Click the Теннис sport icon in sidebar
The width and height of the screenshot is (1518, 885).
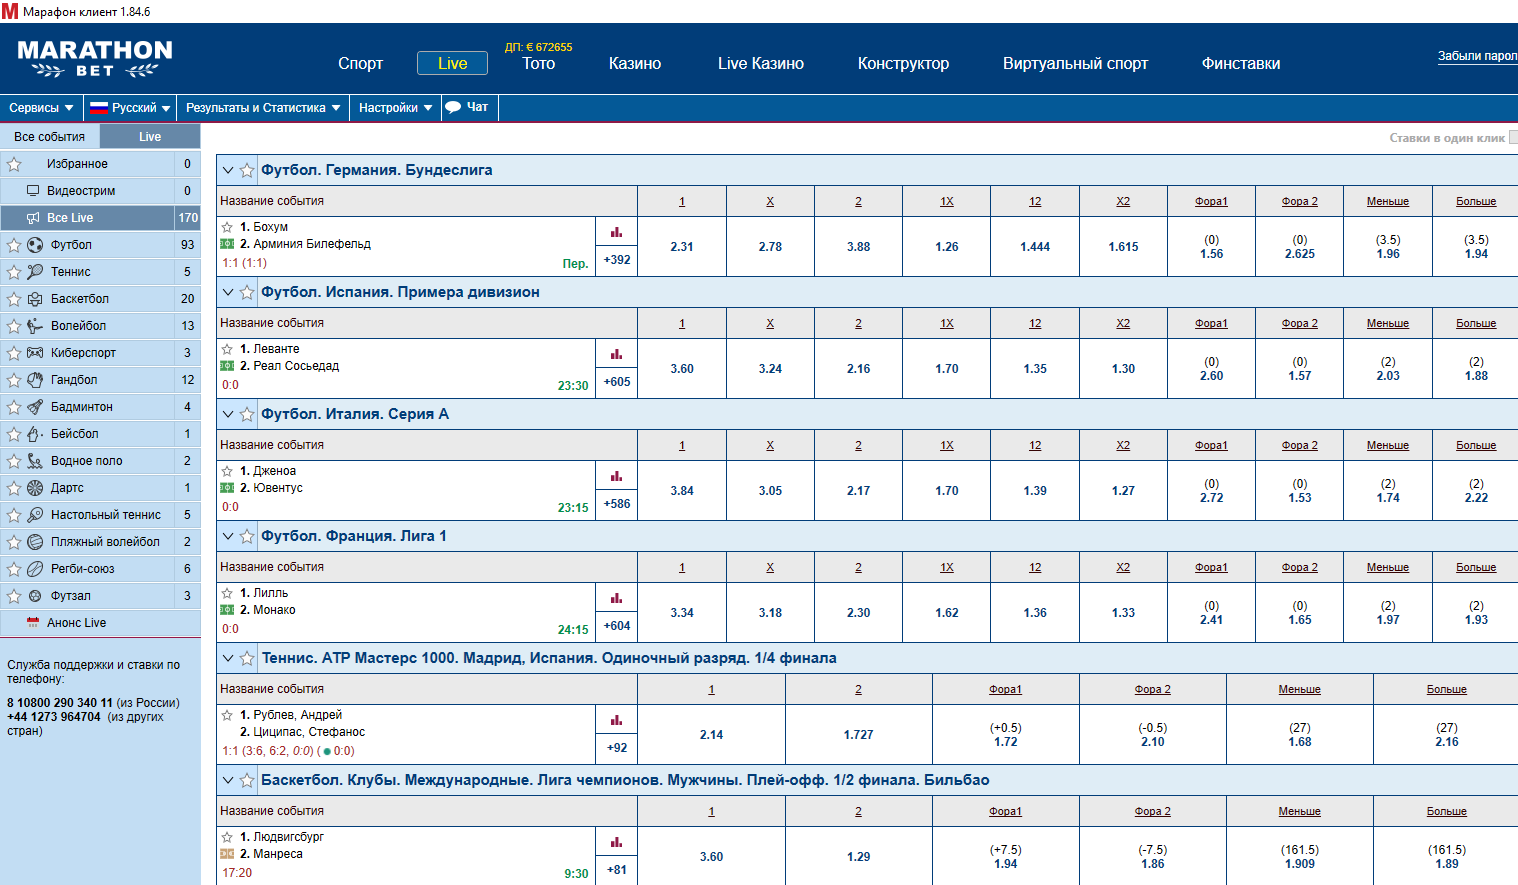(35, 272)
